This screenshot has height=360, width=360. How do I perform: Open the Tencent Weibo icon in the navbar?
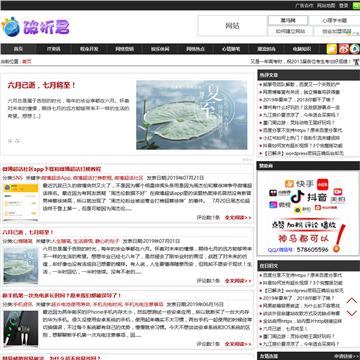tap(355, 49)
